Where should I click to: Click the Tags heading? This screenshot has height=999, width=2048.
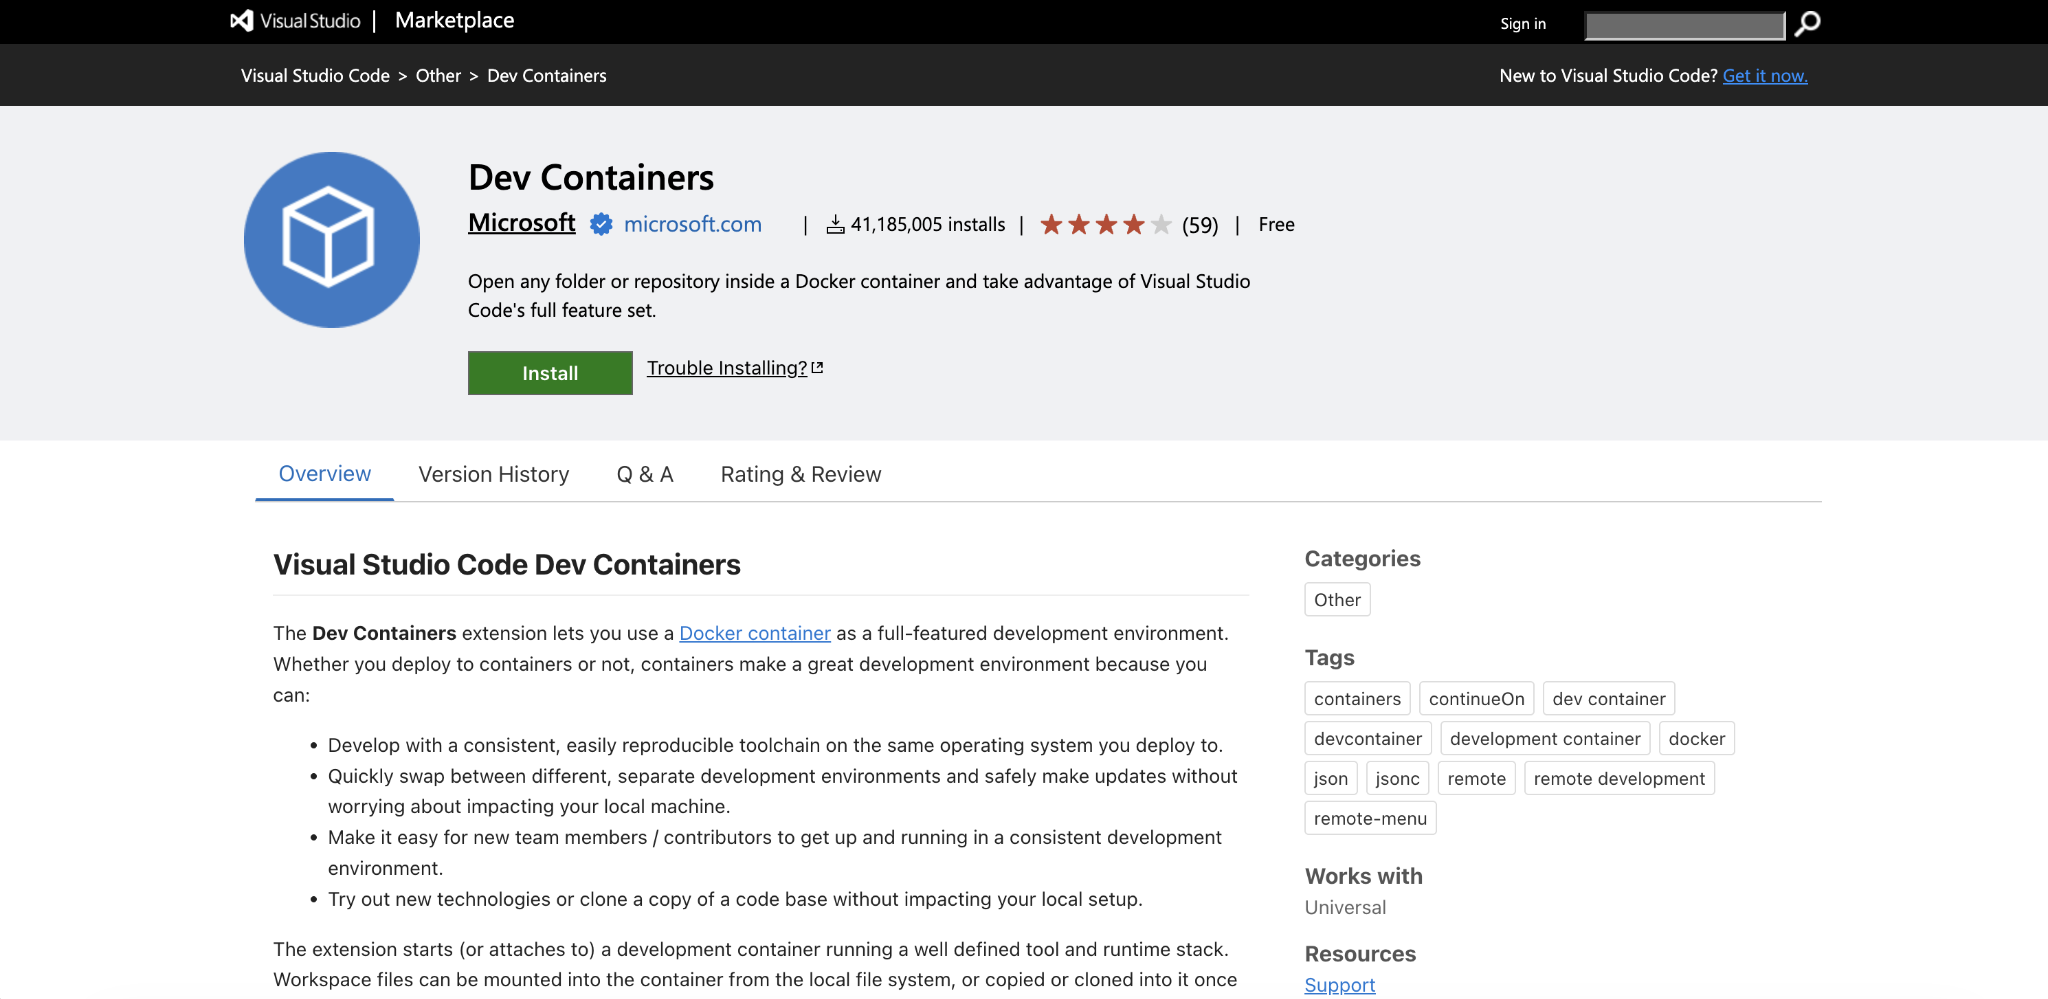click(x=1330, y=658)
